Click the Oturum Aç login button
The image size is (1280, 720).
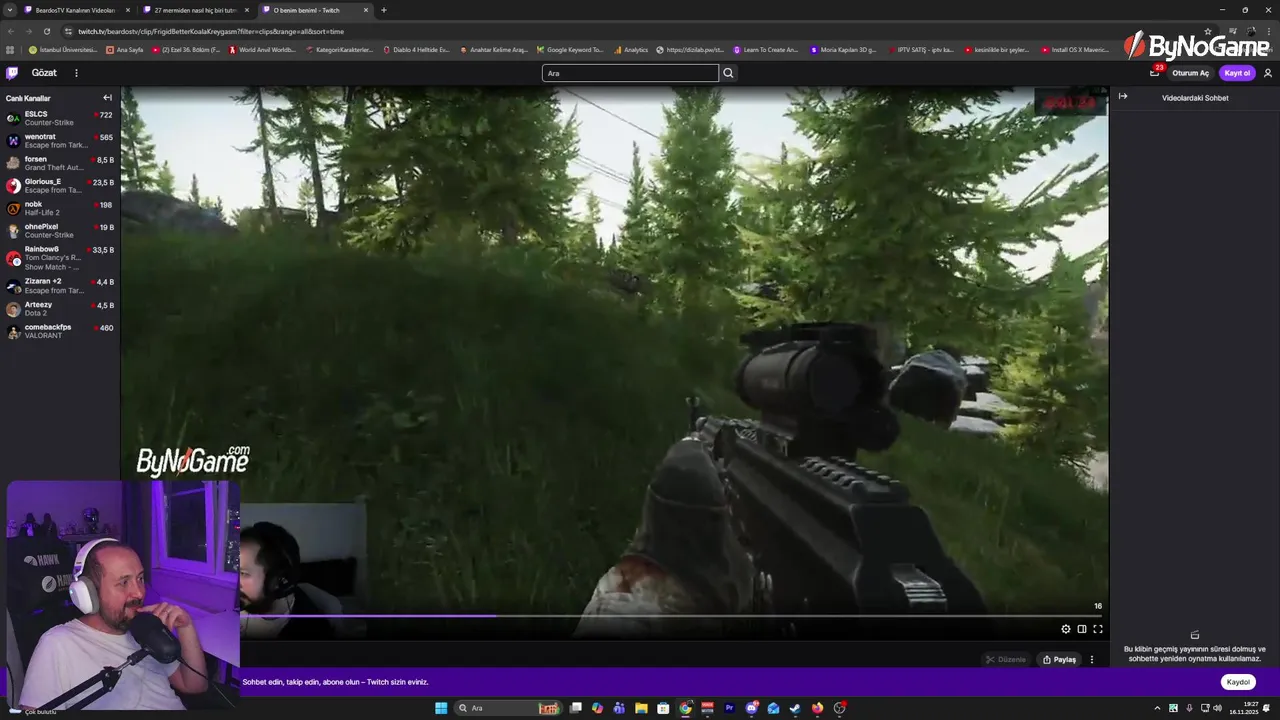1191,73
